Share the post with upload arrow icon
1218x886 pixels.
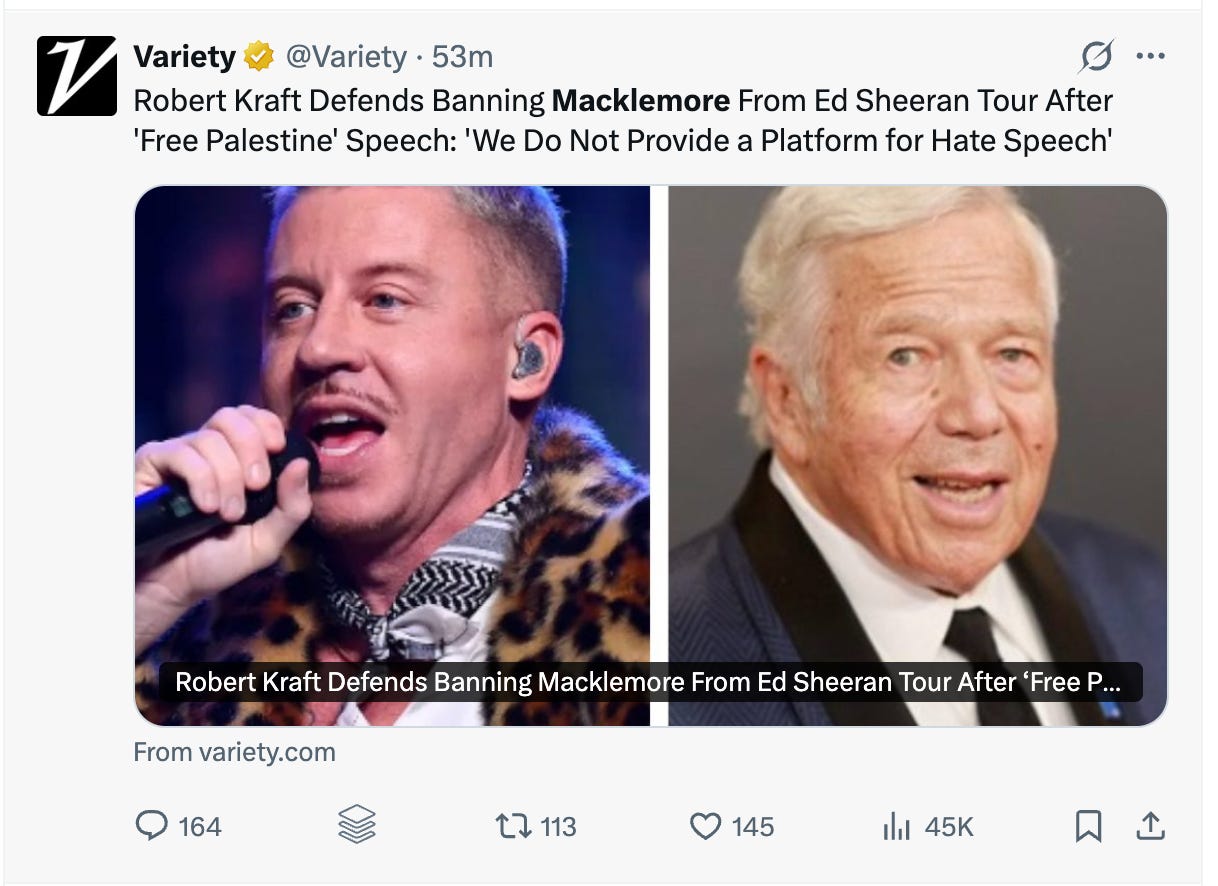coord(1151,825)
